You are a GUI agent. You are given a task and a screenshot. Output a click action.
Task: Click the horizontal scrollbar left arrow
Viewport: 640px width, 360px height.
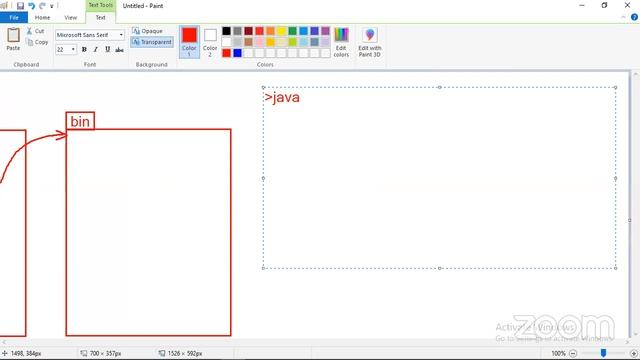[4, 342]
